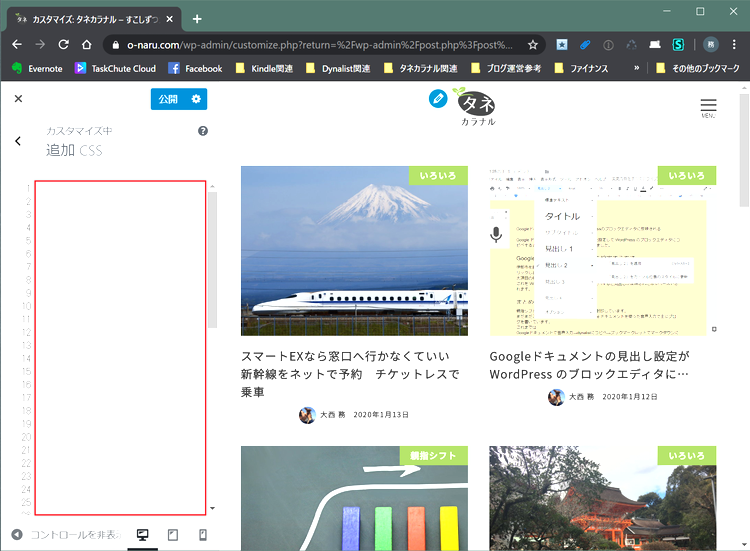Reload the current page
Screen dimensions: 750x551
pos(63,45)
